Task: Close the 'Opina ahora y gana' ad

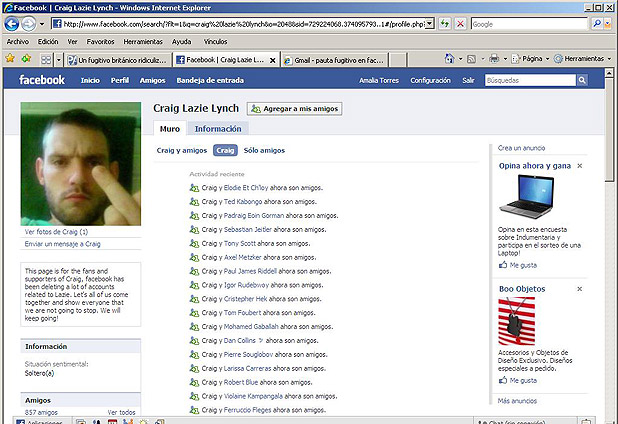Action: pos(579,166)
